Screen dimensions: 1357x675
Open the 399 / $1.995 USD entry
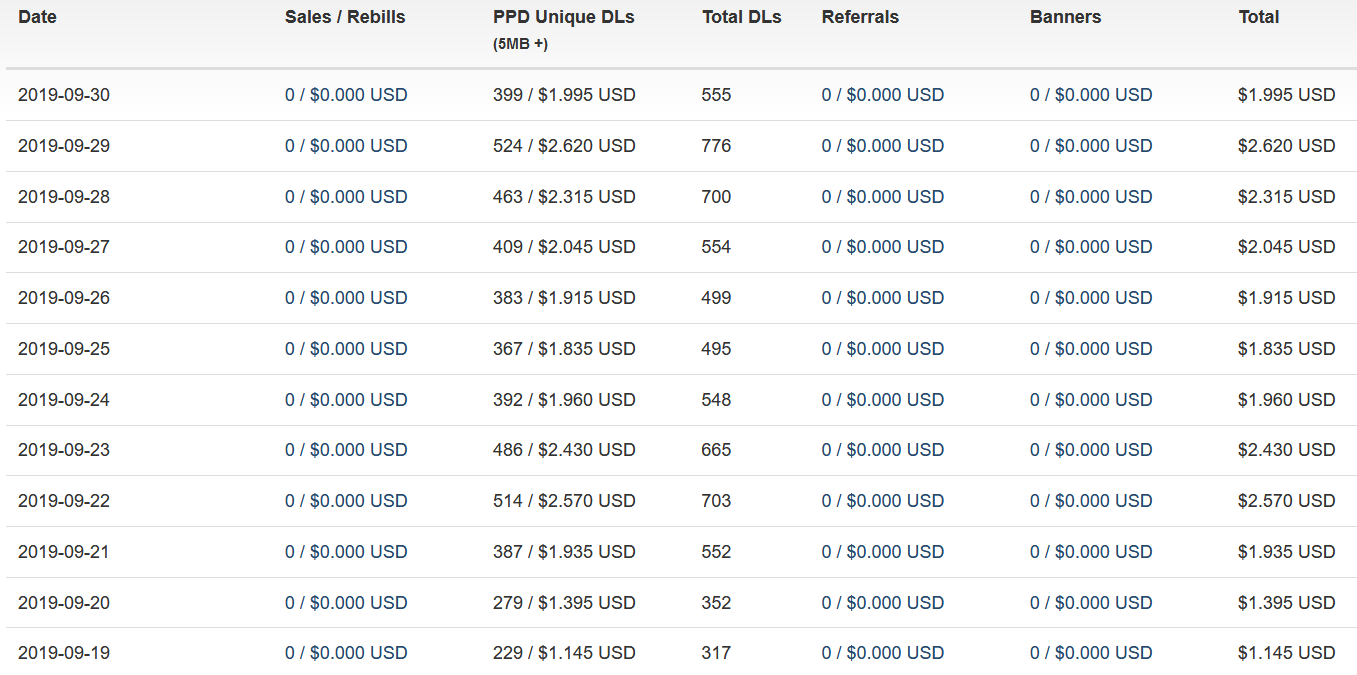(564, 95)
